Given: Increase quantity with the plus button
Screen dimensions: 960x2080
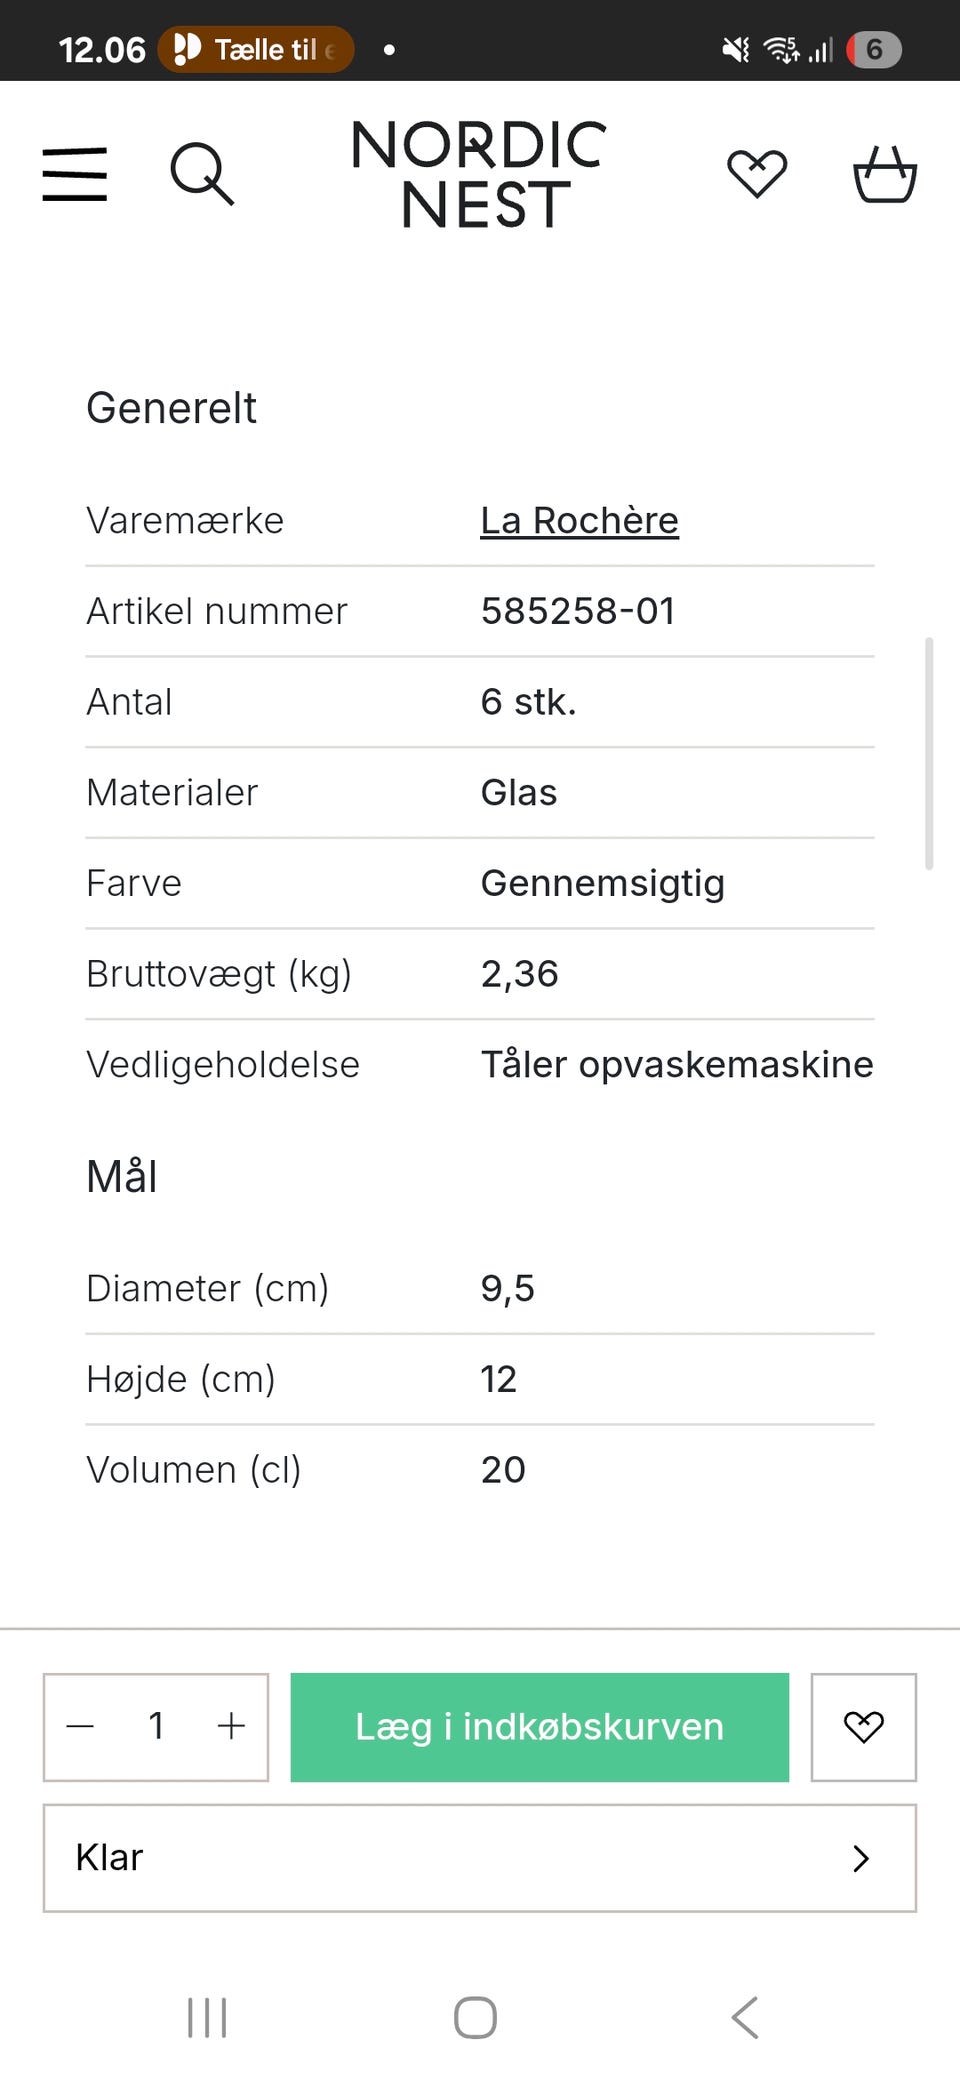Looking at the screenshot, I should coord(231,1726).
